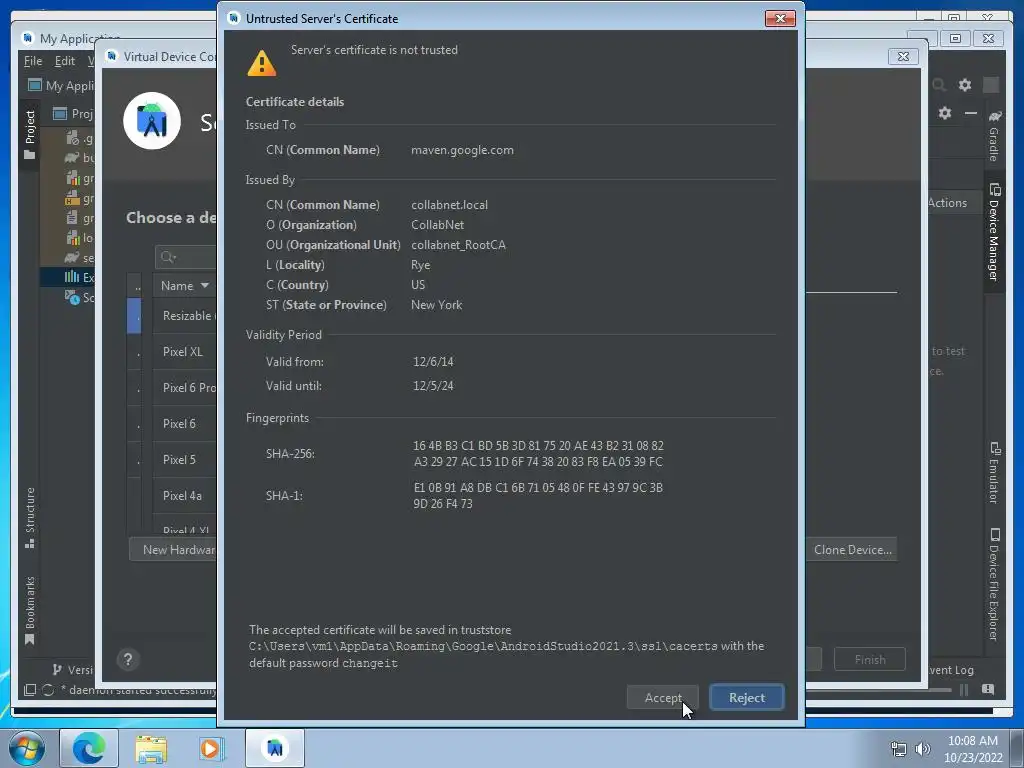Open the Gradle tool window

pos(994,137)
